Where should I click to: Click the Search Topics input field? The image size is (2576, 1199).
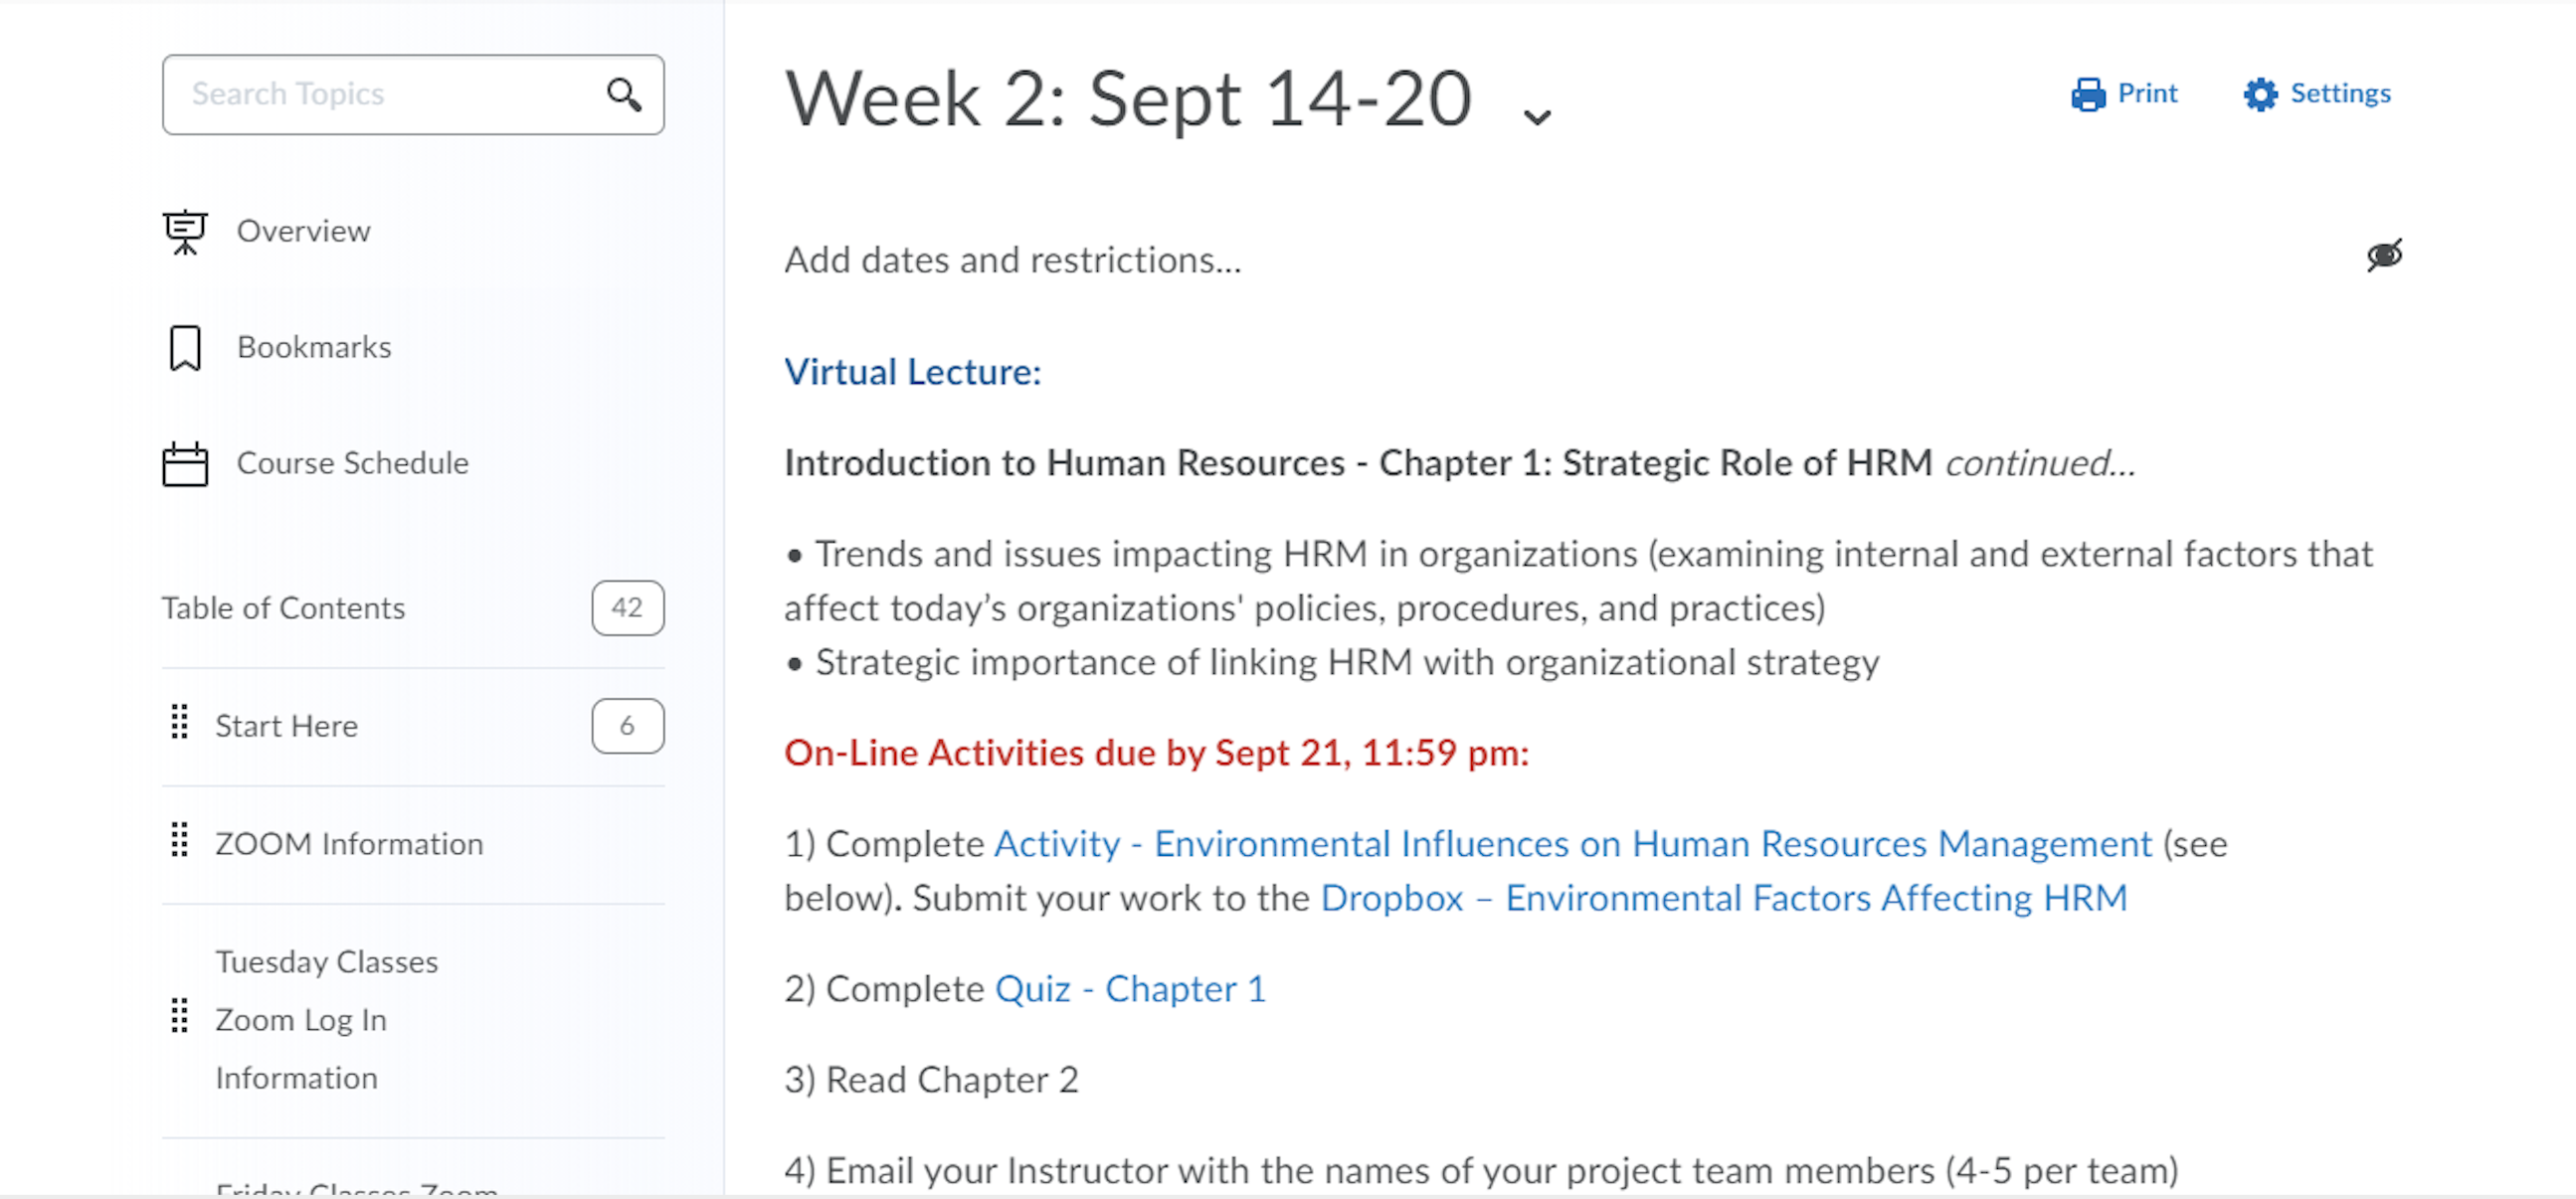coord(390,95)
